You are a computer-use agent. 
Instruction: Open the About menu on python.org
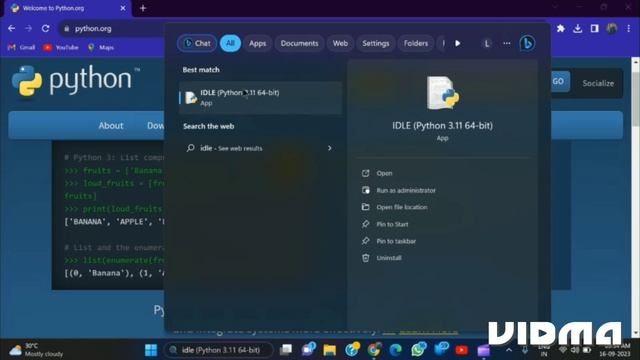tap(111, 126)
